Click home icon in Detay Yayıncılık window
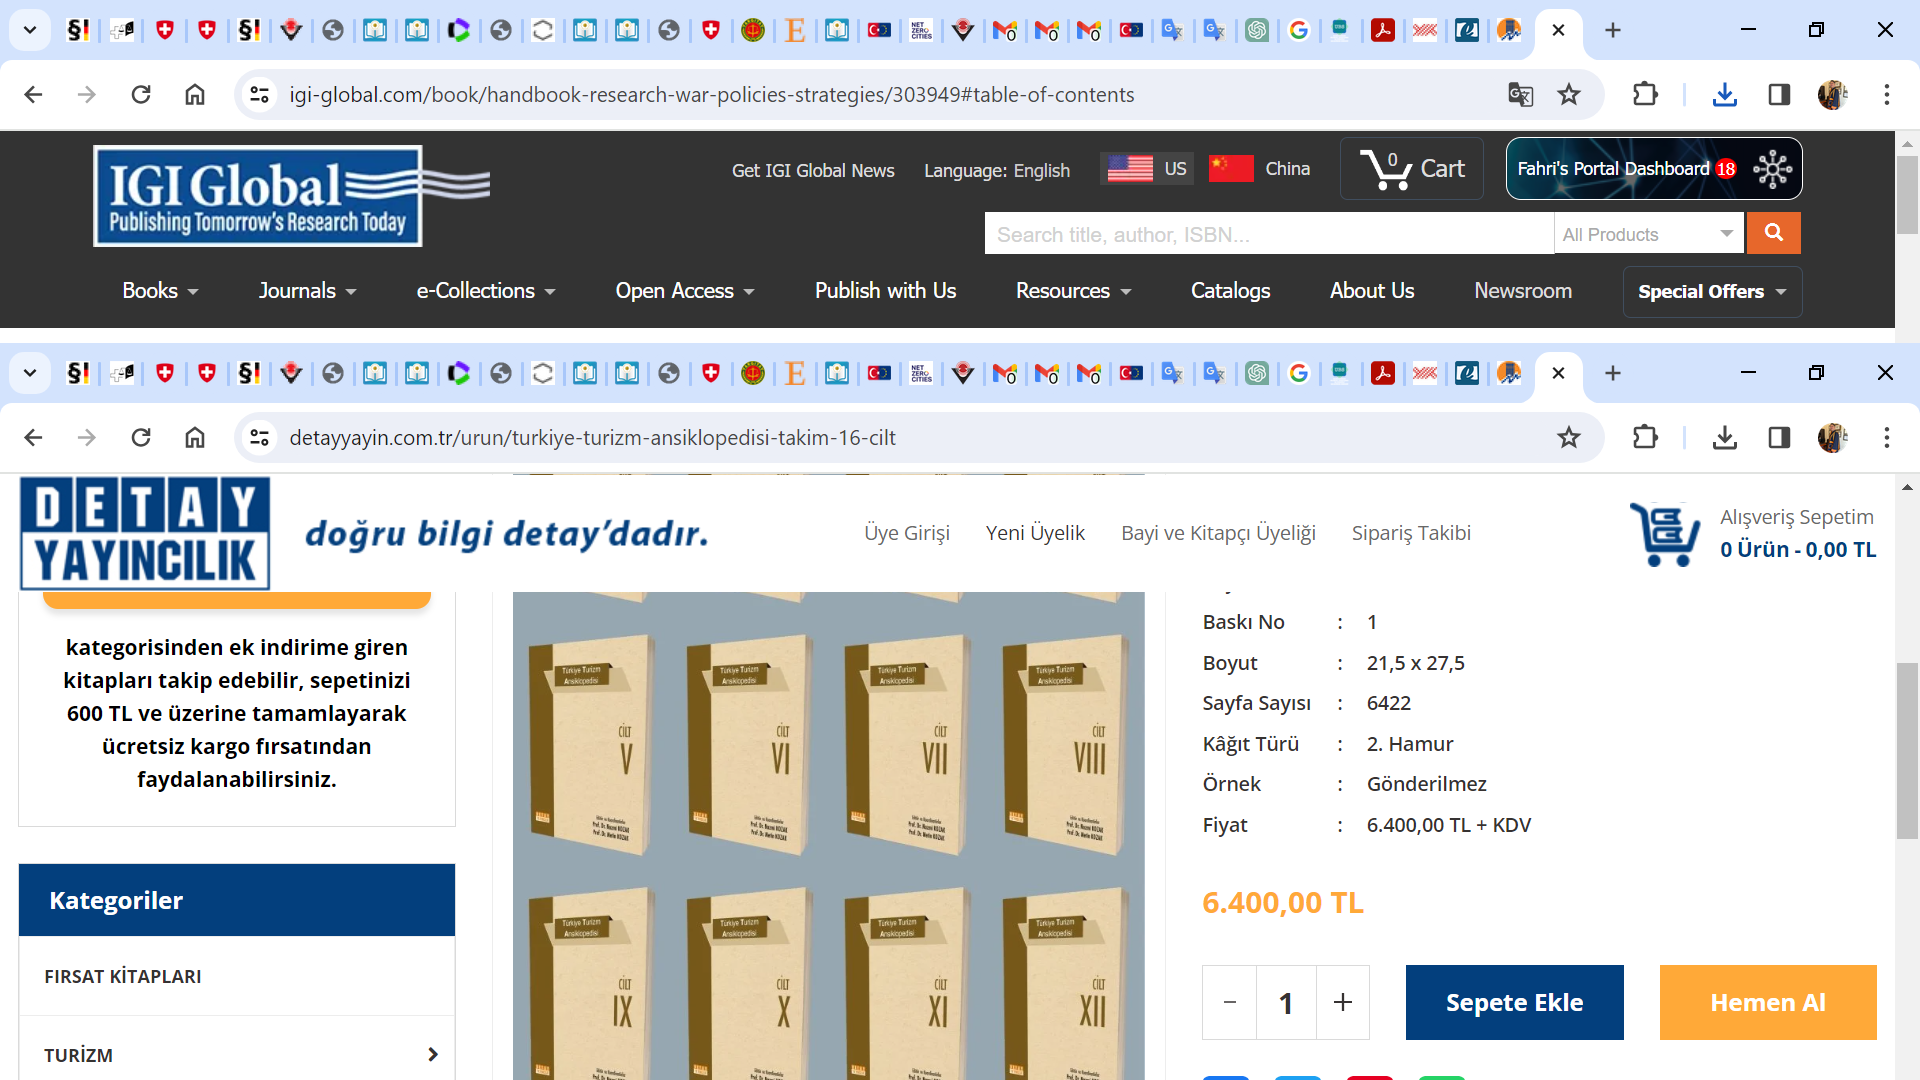1920x1080 pixels. pos(195,437)
